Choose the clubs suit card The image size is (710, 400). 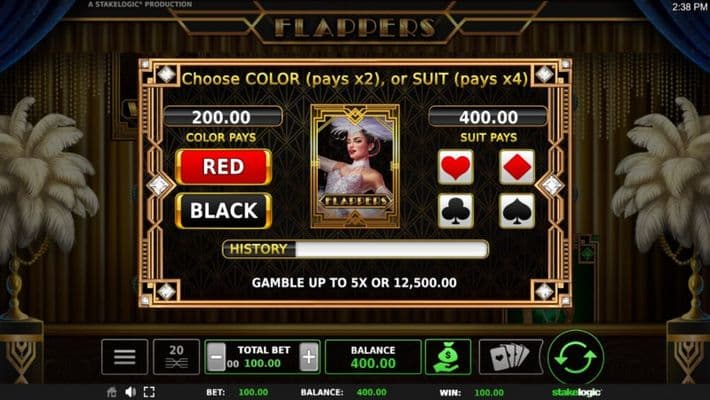(x=456, y=211)
